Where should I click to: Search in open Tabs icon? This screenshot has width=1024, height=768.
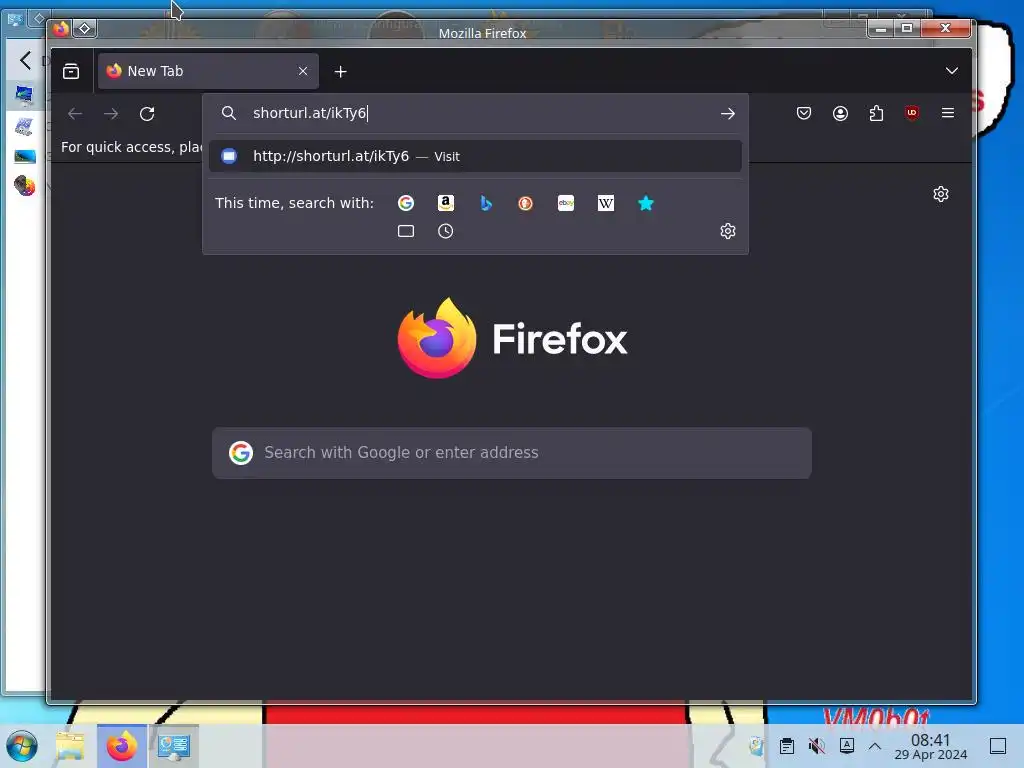tap(406, 231)
